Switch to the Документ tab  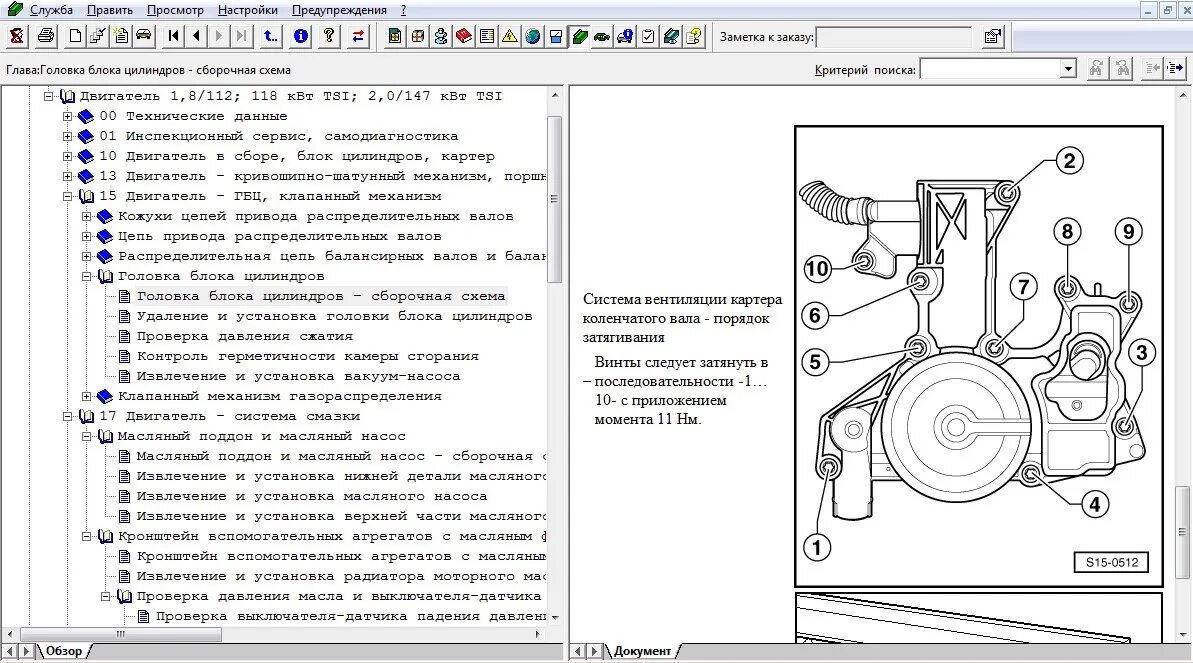[643, 651]
